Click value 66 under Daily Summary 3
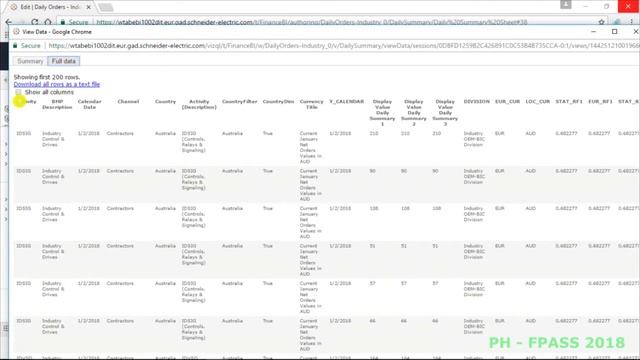Viewport: 640px width, 360px height. tap(435, 321)
